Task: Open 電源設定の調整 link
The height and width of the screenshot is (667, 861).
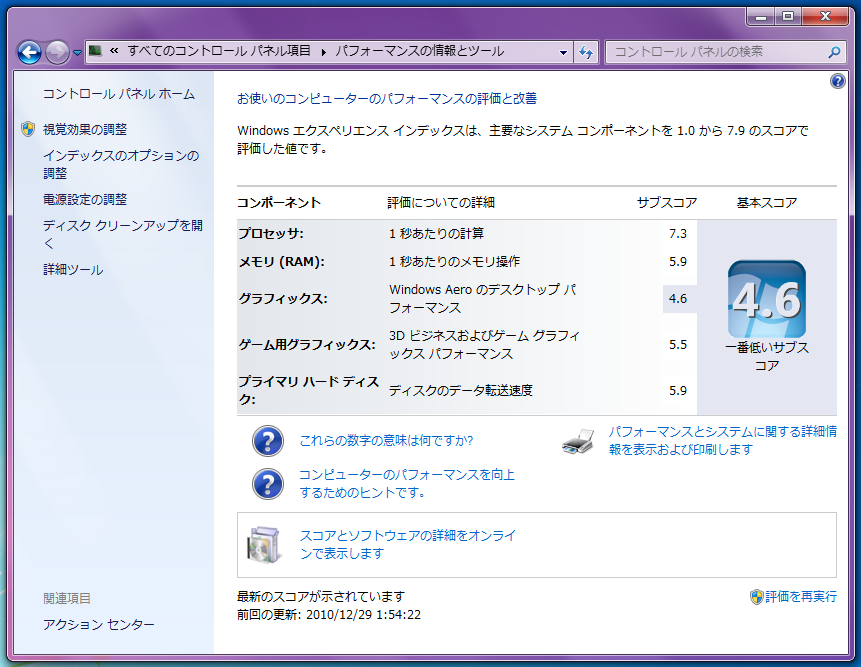Action: (85, 199)
